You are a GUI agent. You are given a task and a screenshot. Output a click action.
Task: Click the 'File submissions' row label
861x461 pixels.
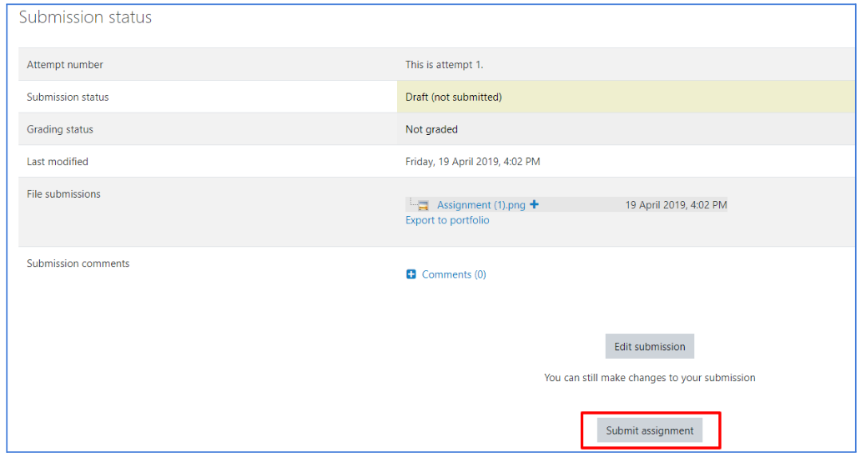(63, 194)
